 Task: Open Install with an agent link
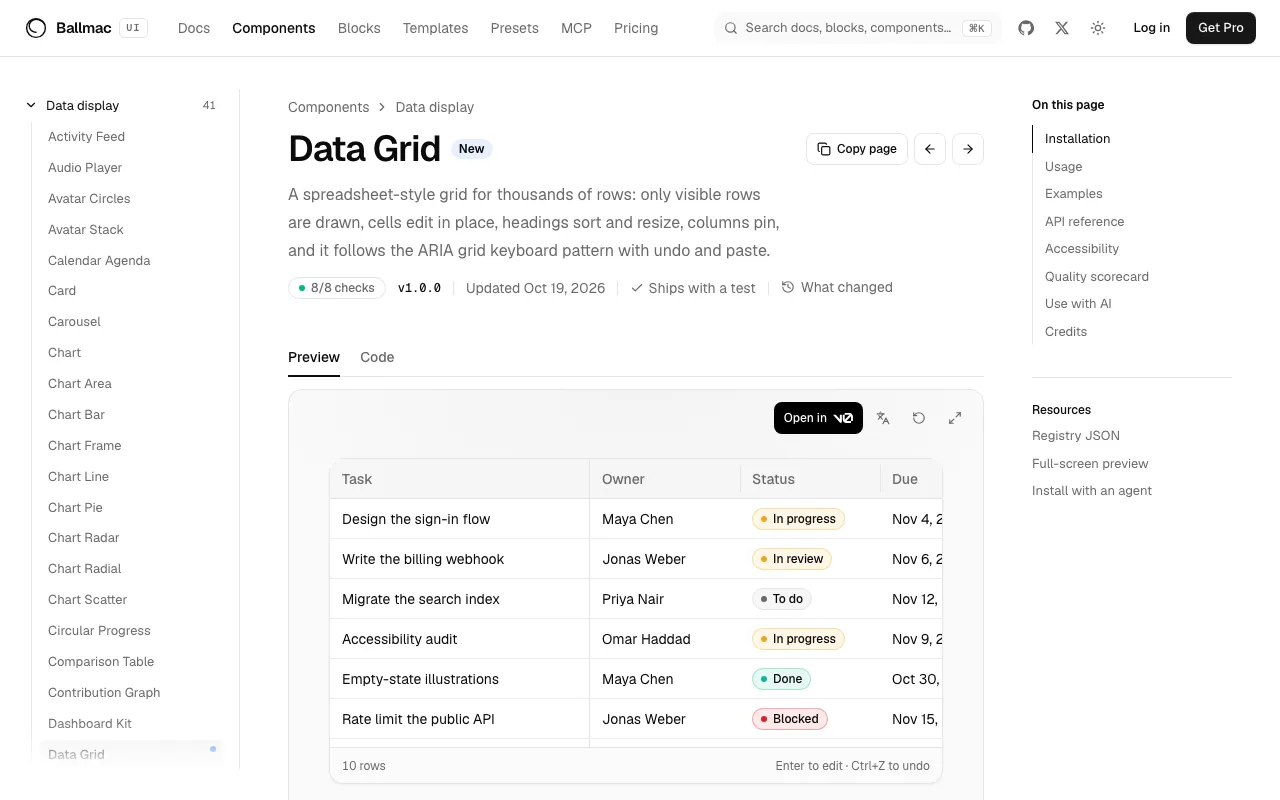point(1092,490)
